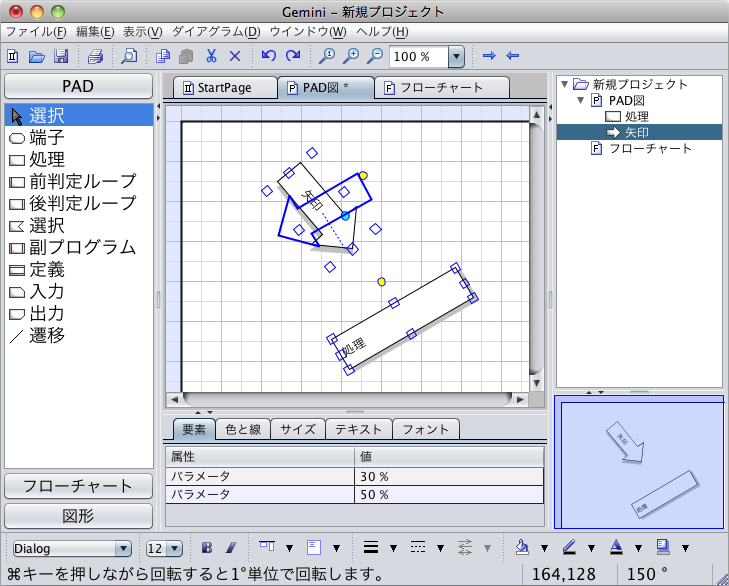
Task: Click the 30 % parameter value cell
Action: point(449,476)
